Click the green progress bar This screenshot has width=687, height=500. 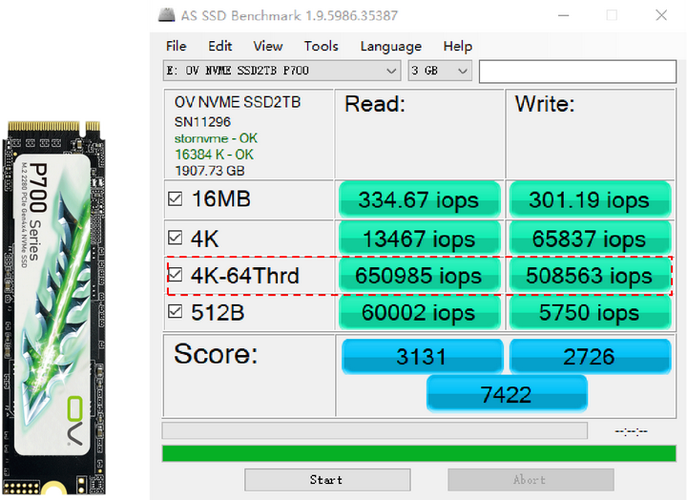click(x=416, y=453)
